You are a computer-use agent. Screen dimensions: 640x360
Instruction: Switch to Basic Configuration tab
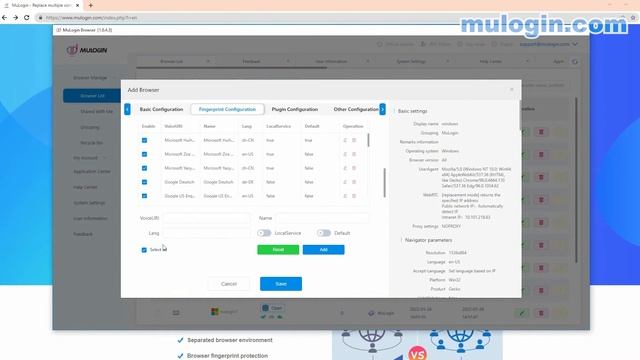click(x=161, y=109)
